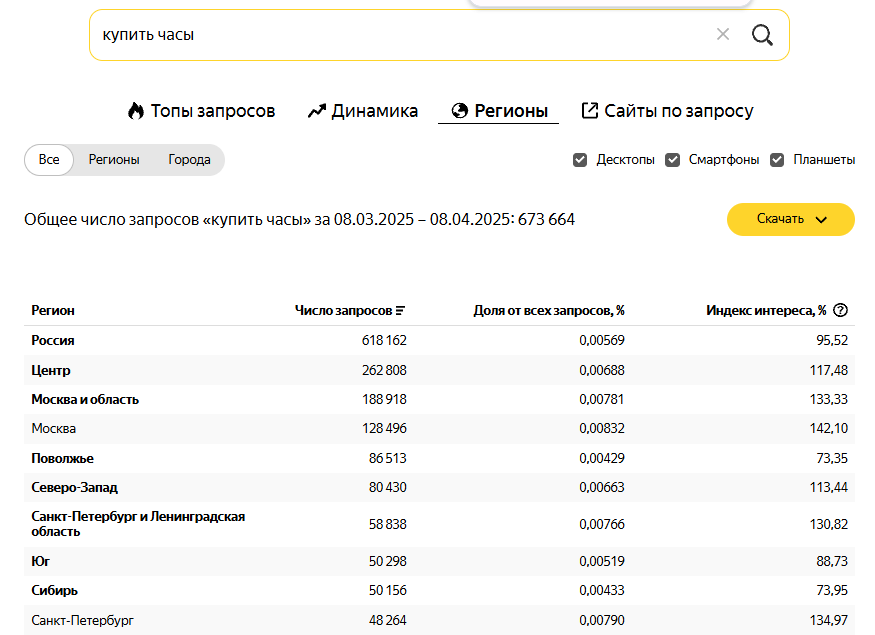Click the globe icon beside Регионы

pos(459,111)
